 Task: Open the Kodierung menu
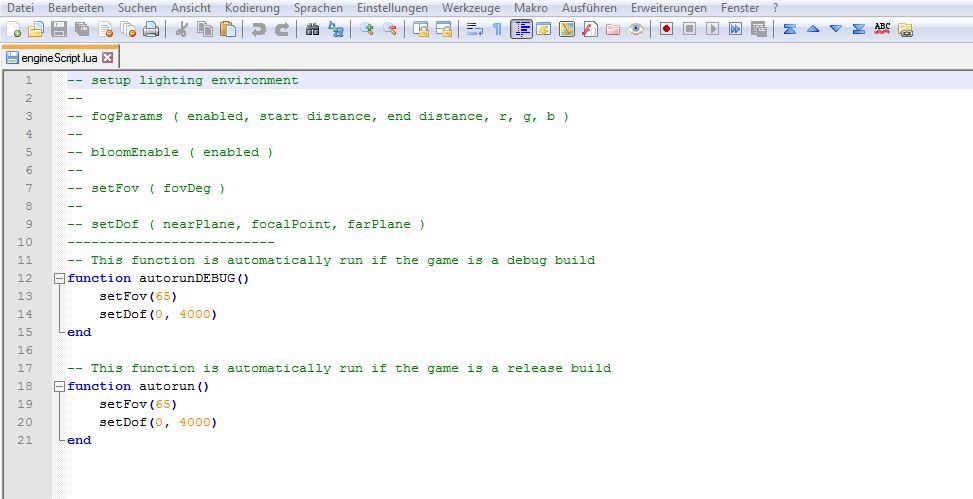click(x=253, y=8)
